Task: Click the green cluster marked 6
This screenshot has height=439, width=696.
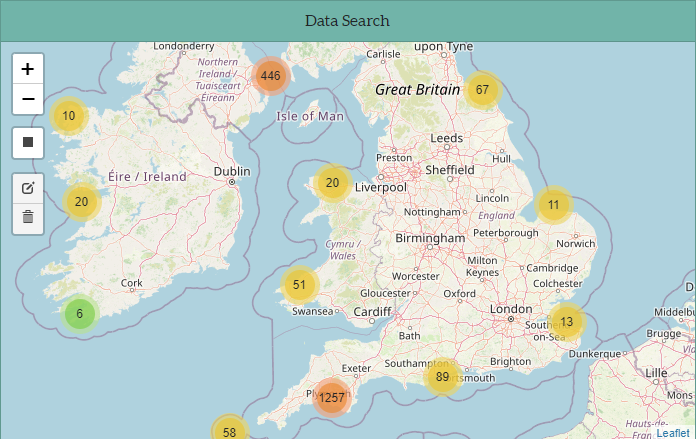Action: 80,314
